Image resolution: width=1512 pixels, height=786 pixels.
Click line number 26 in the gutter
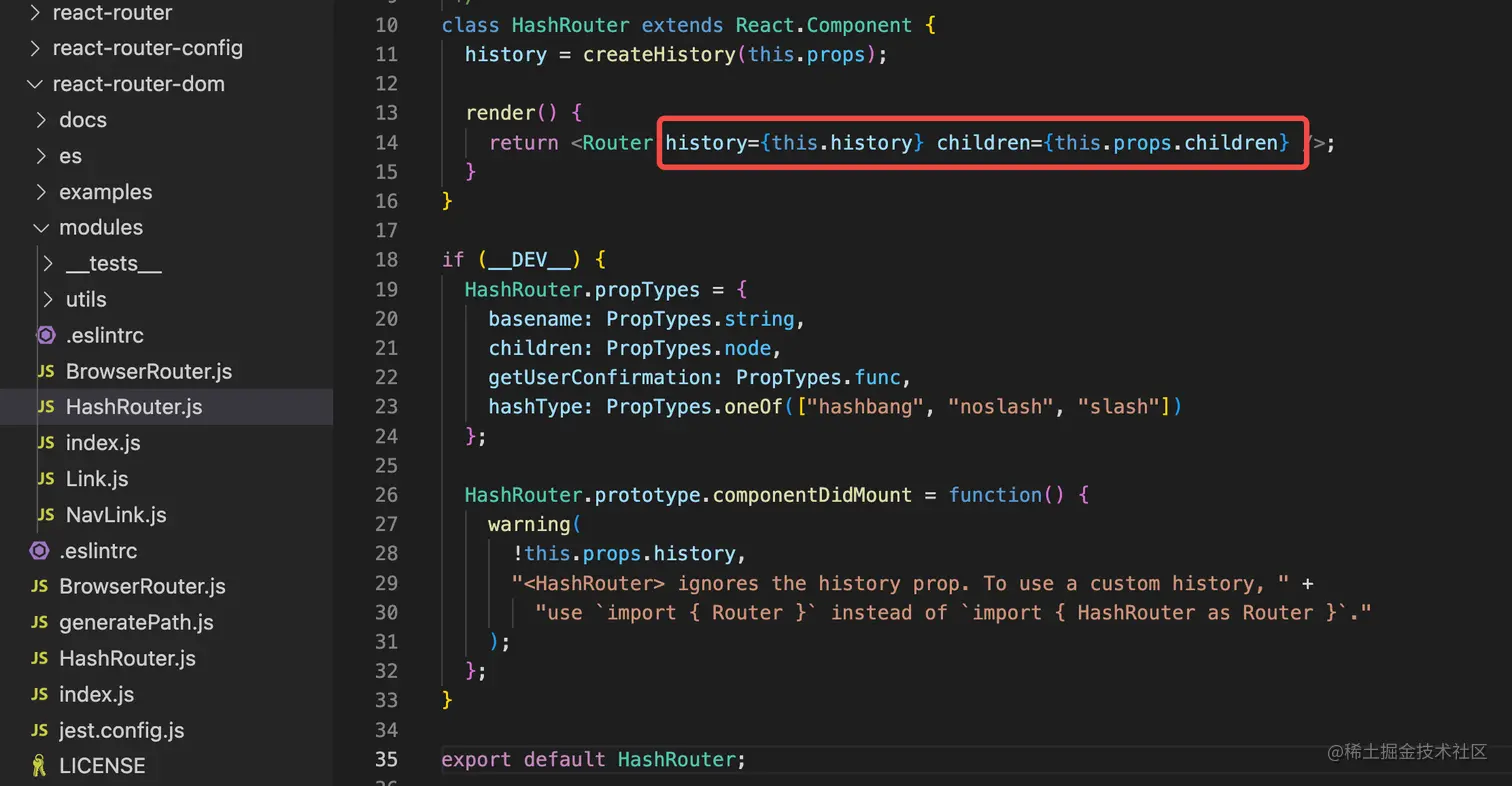[x=386, y=495]
